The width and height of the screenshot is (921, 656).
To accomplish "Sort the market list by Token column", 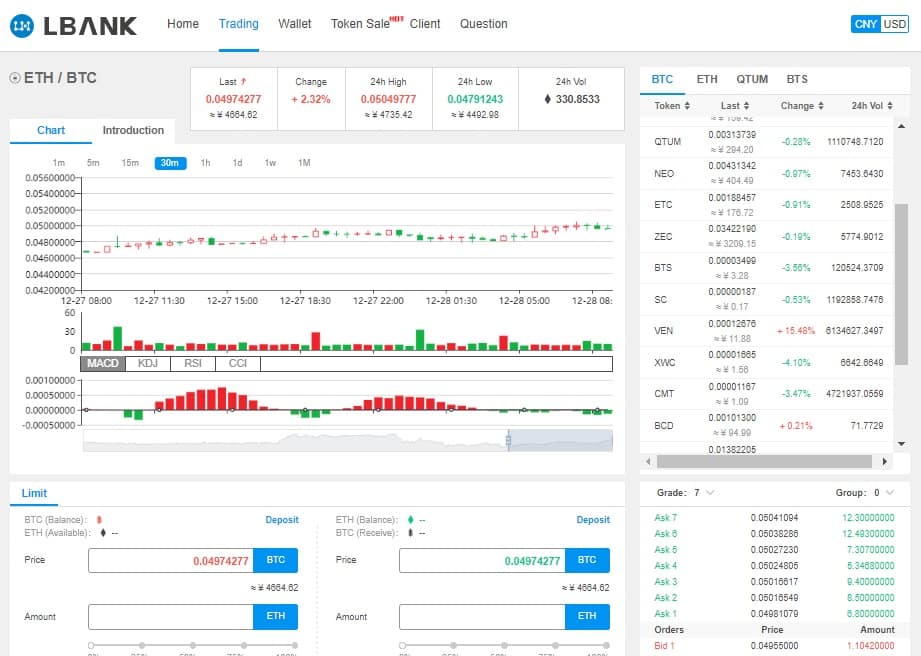I will point(672,106).
